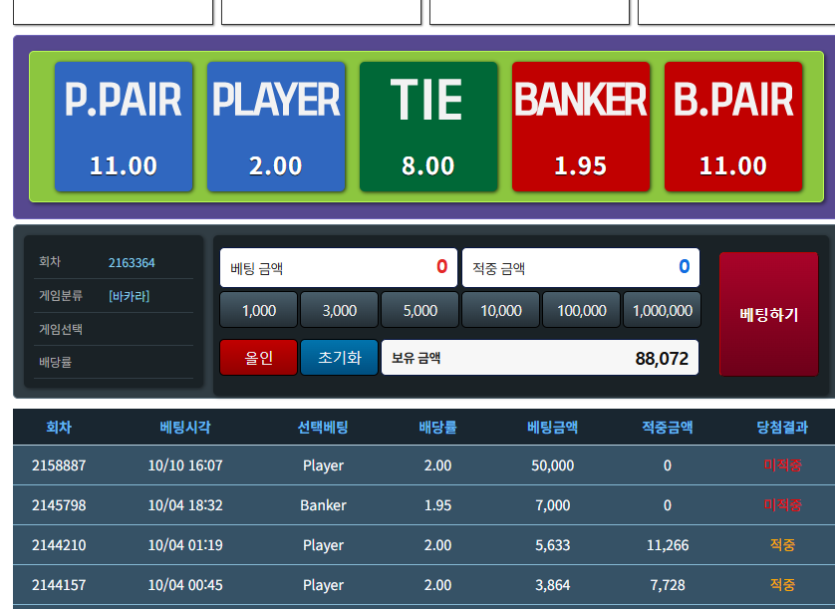This screenshot has width=835, height=609.
Task: Click history round 2144210
Action: (x=59, y=545)
